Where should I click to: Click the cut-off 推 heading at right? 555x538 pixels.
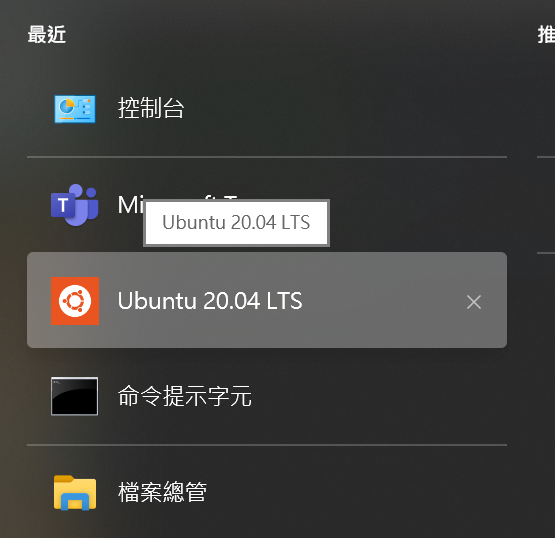[546, 35]
